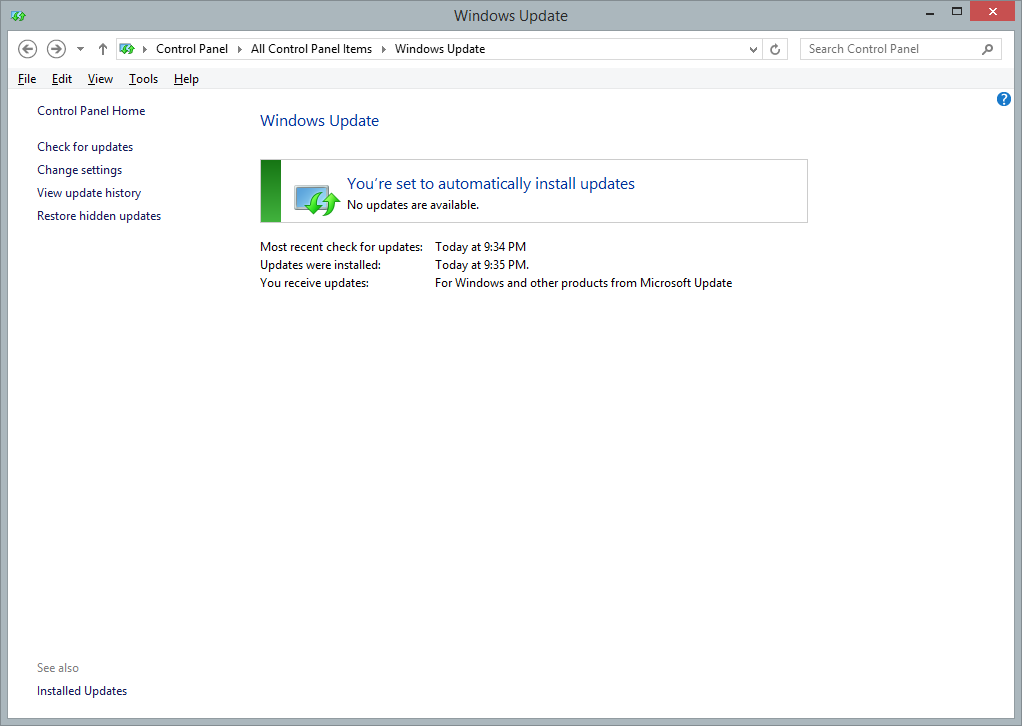Expand the address bar history dropdown
The width and height of the screenshot is (1022, 726).
click(x=754, y=49)
